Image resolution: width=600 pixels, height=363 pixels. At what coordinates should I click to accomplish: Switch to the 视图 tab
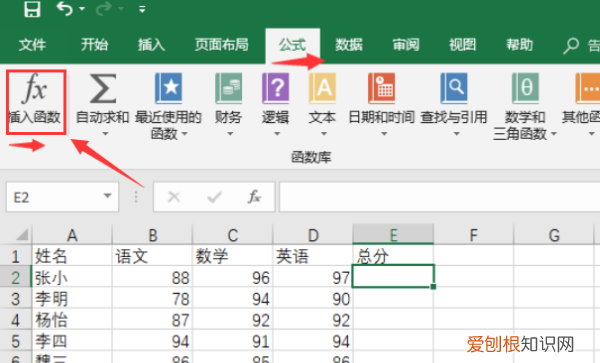coord(463,45)
